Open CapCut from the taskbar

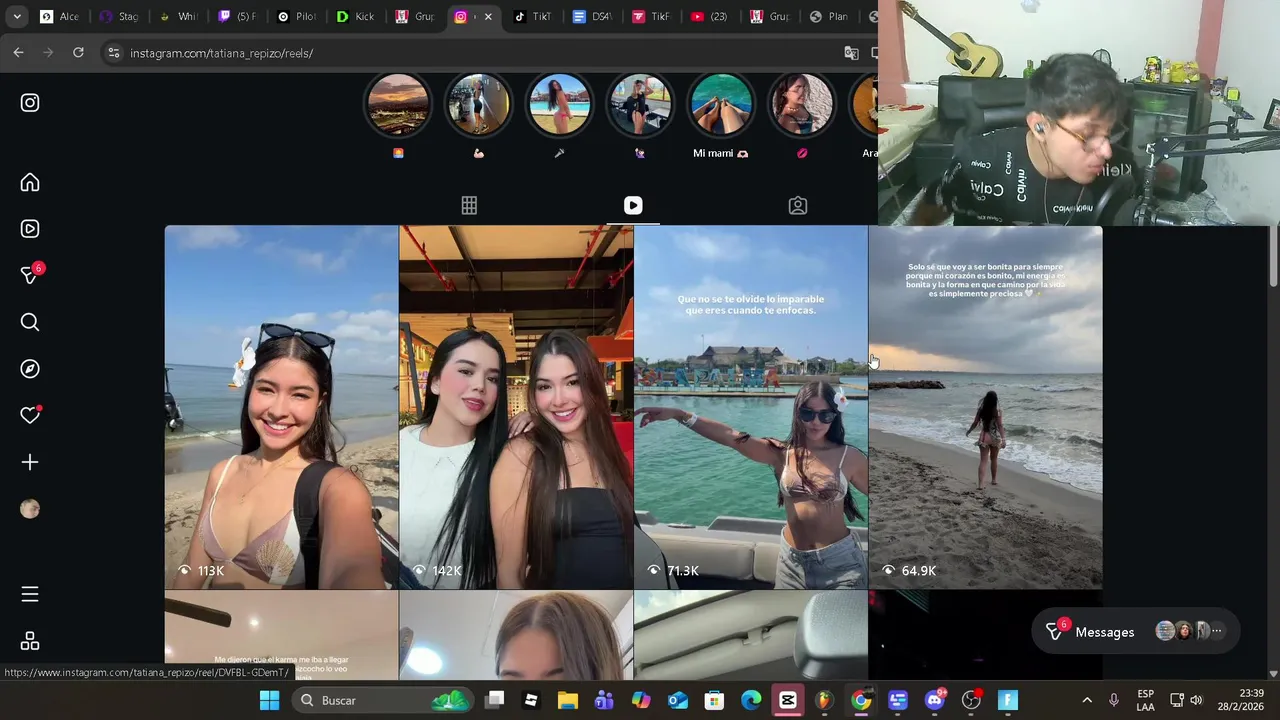pos(788,700)
